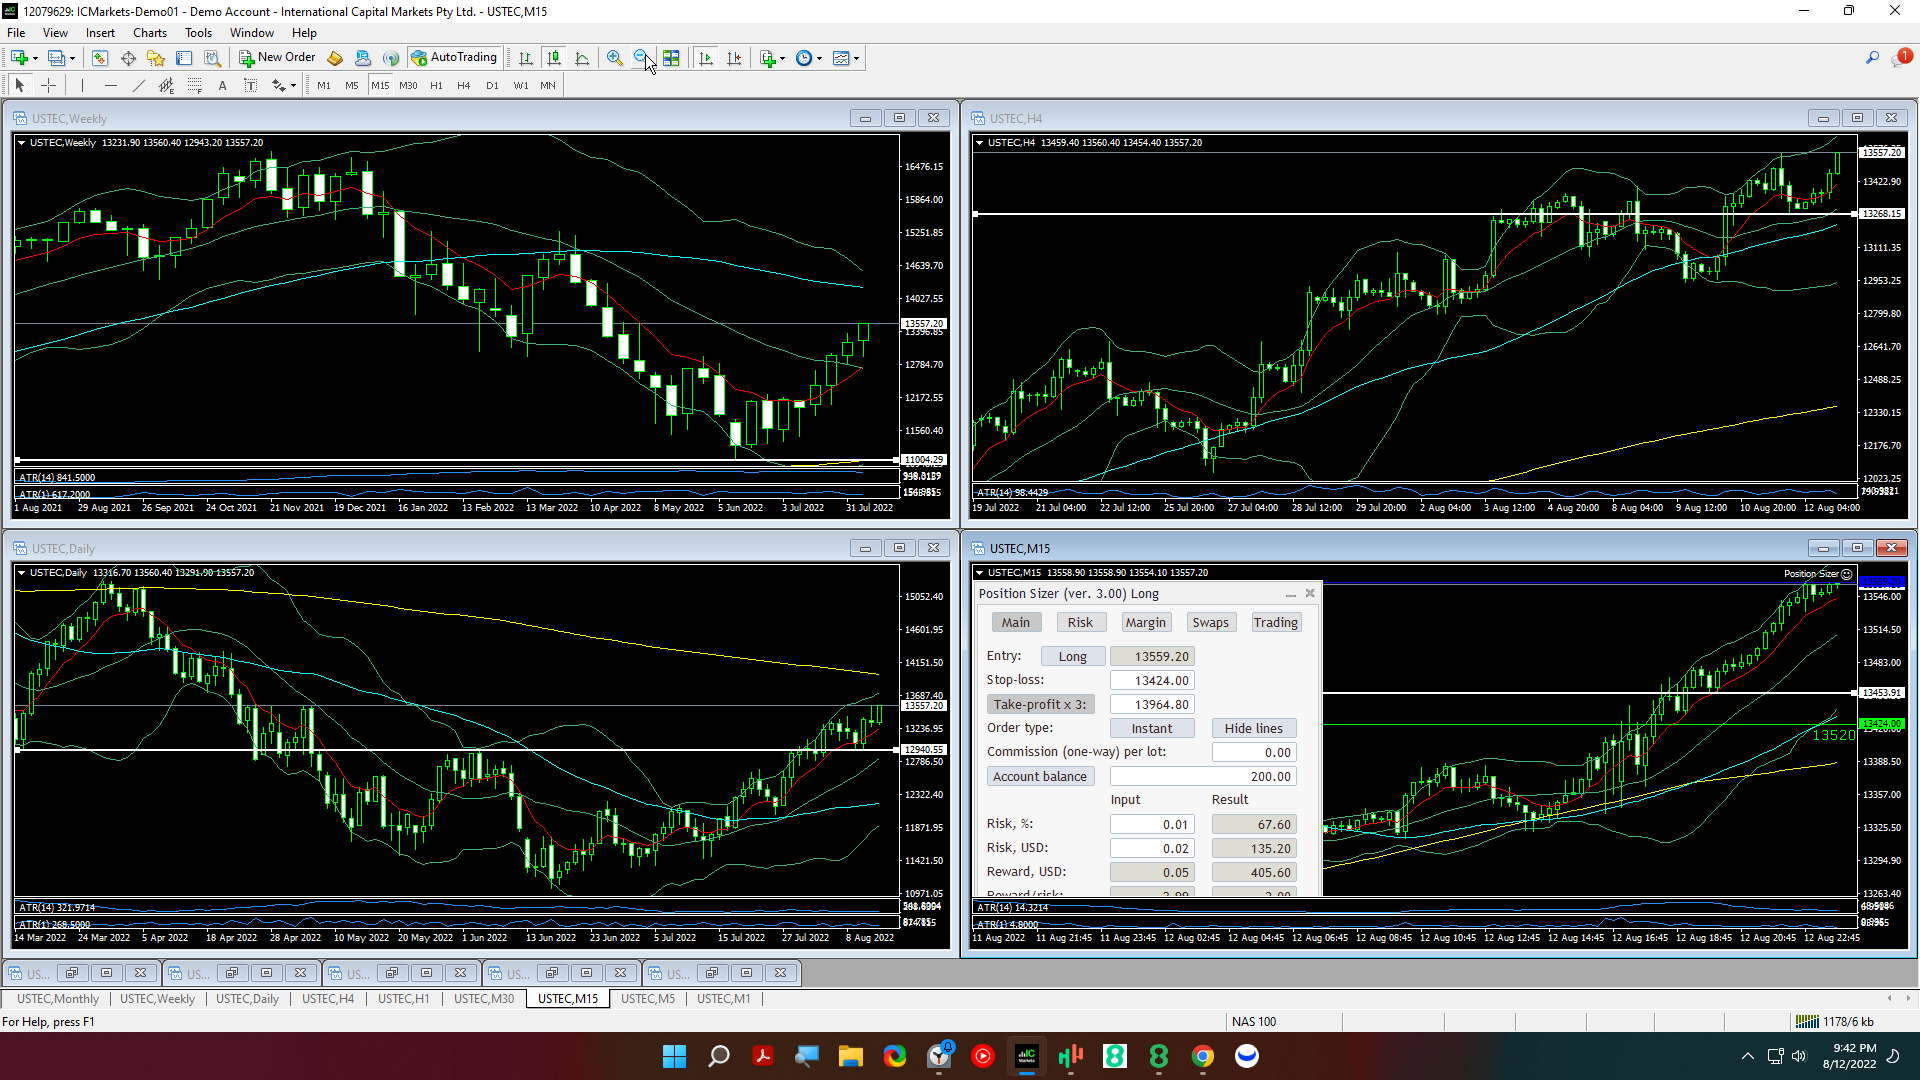Screen dimensions: 1920x1080
Task: Open the notifications bubble with red badge
Action: pos(1900,58)
